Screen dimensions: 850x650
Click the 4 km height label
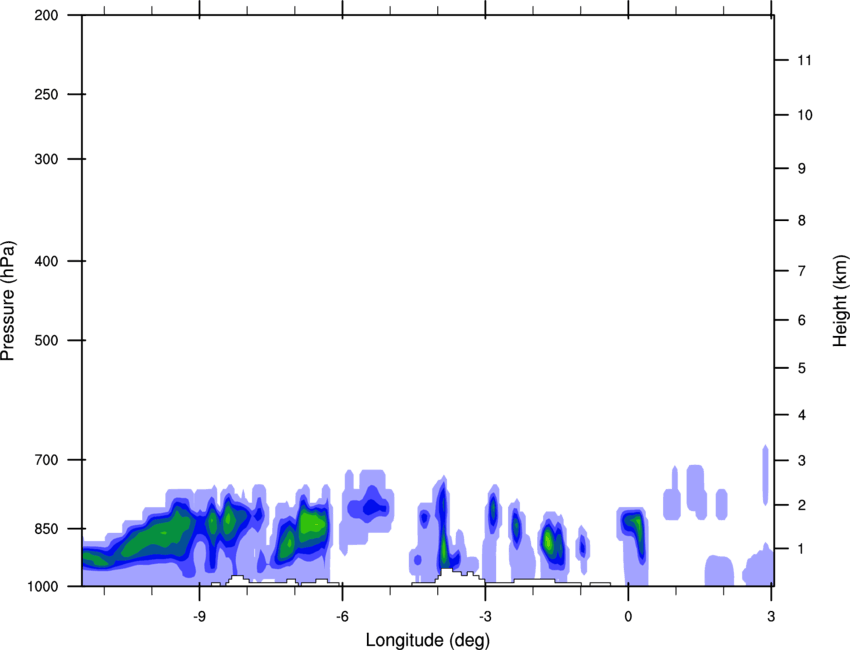pyautogui.click(x=802, y=415)
